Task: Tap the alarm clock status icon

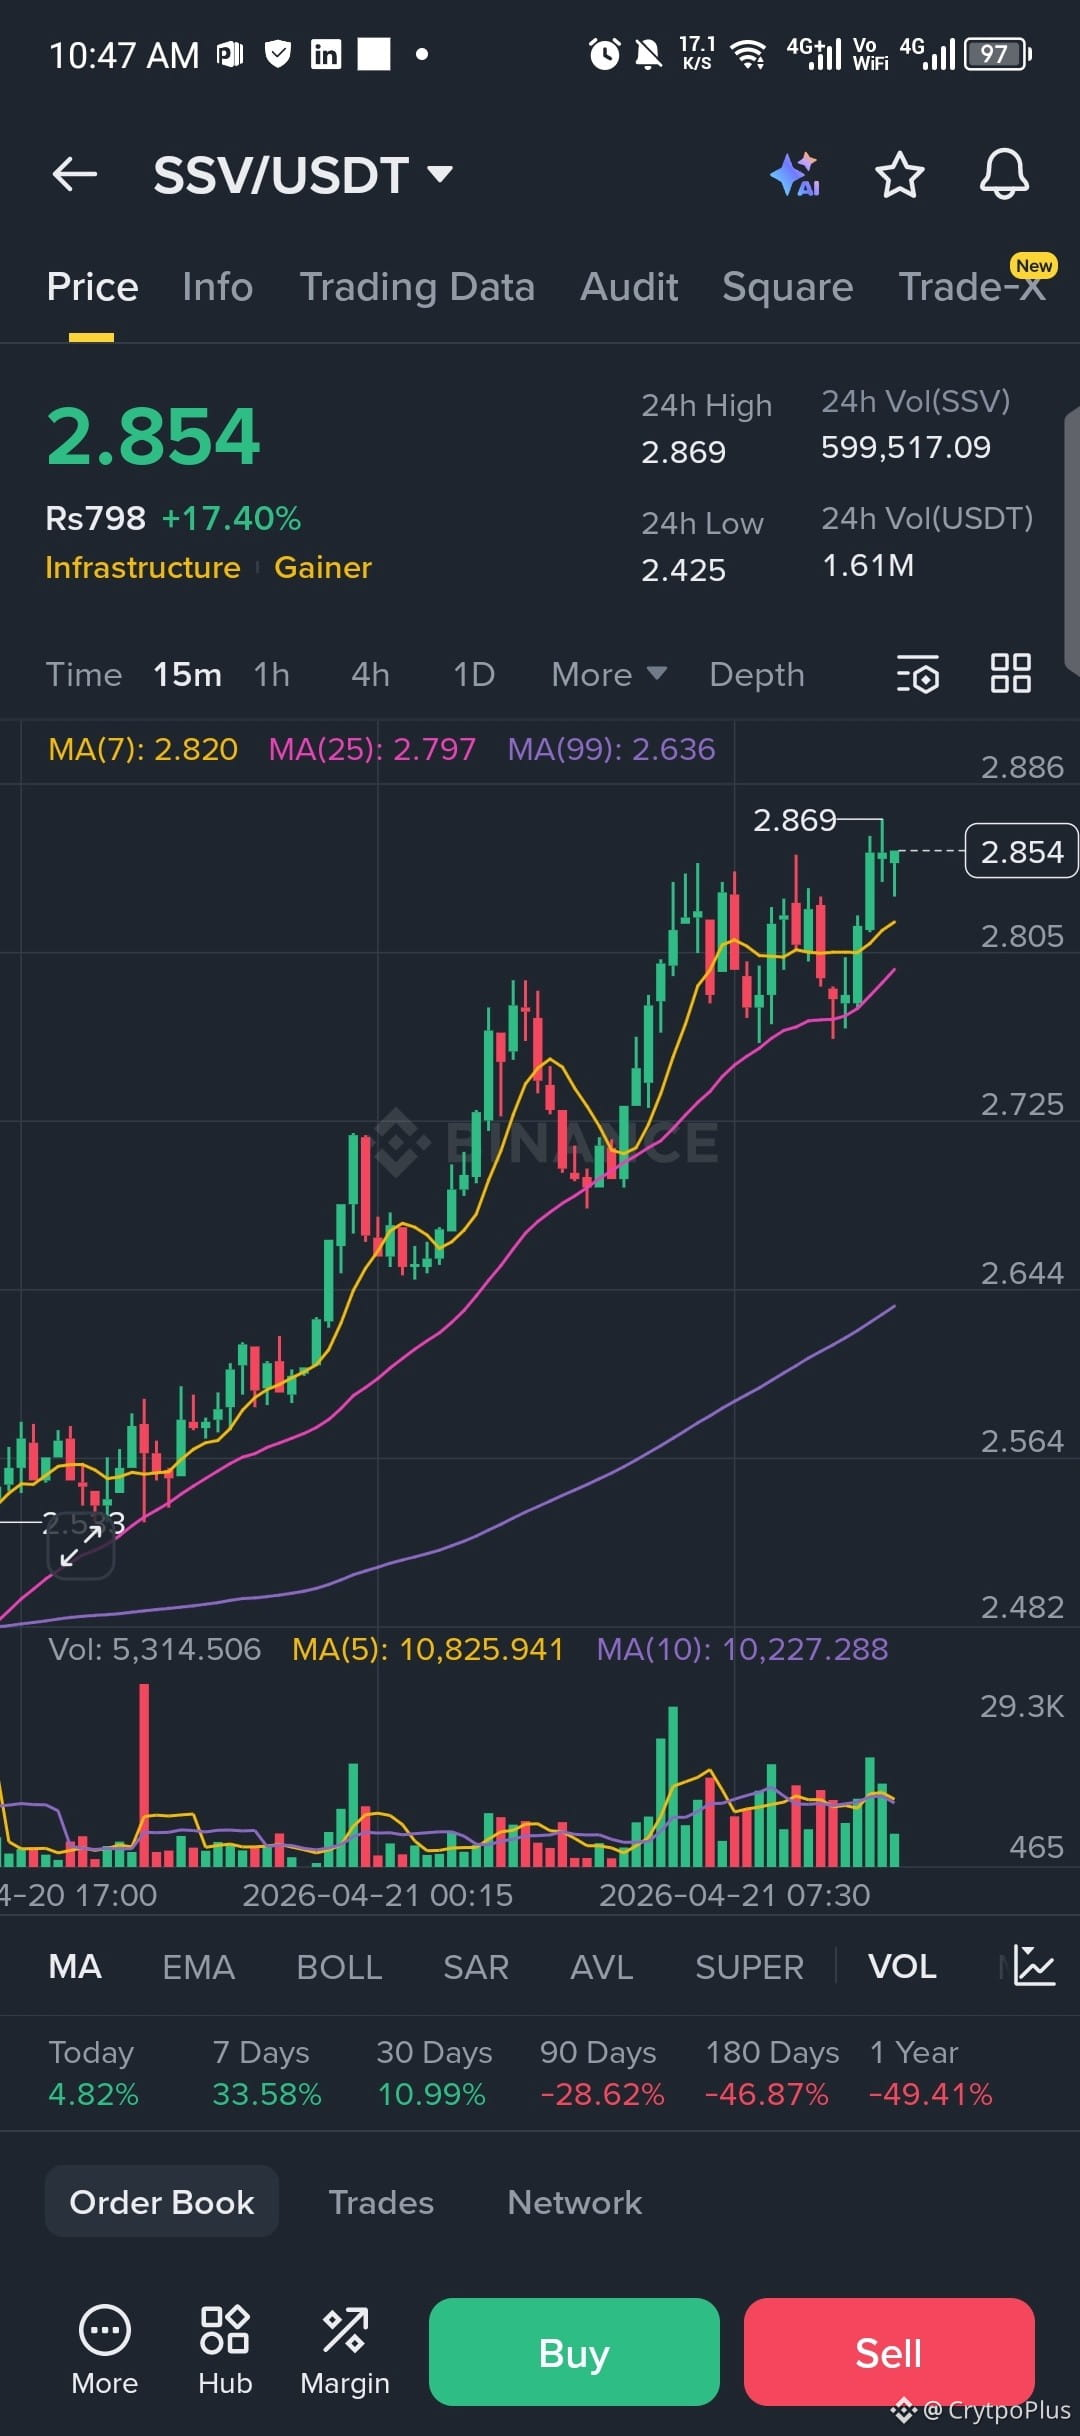Action: [604, 54]
